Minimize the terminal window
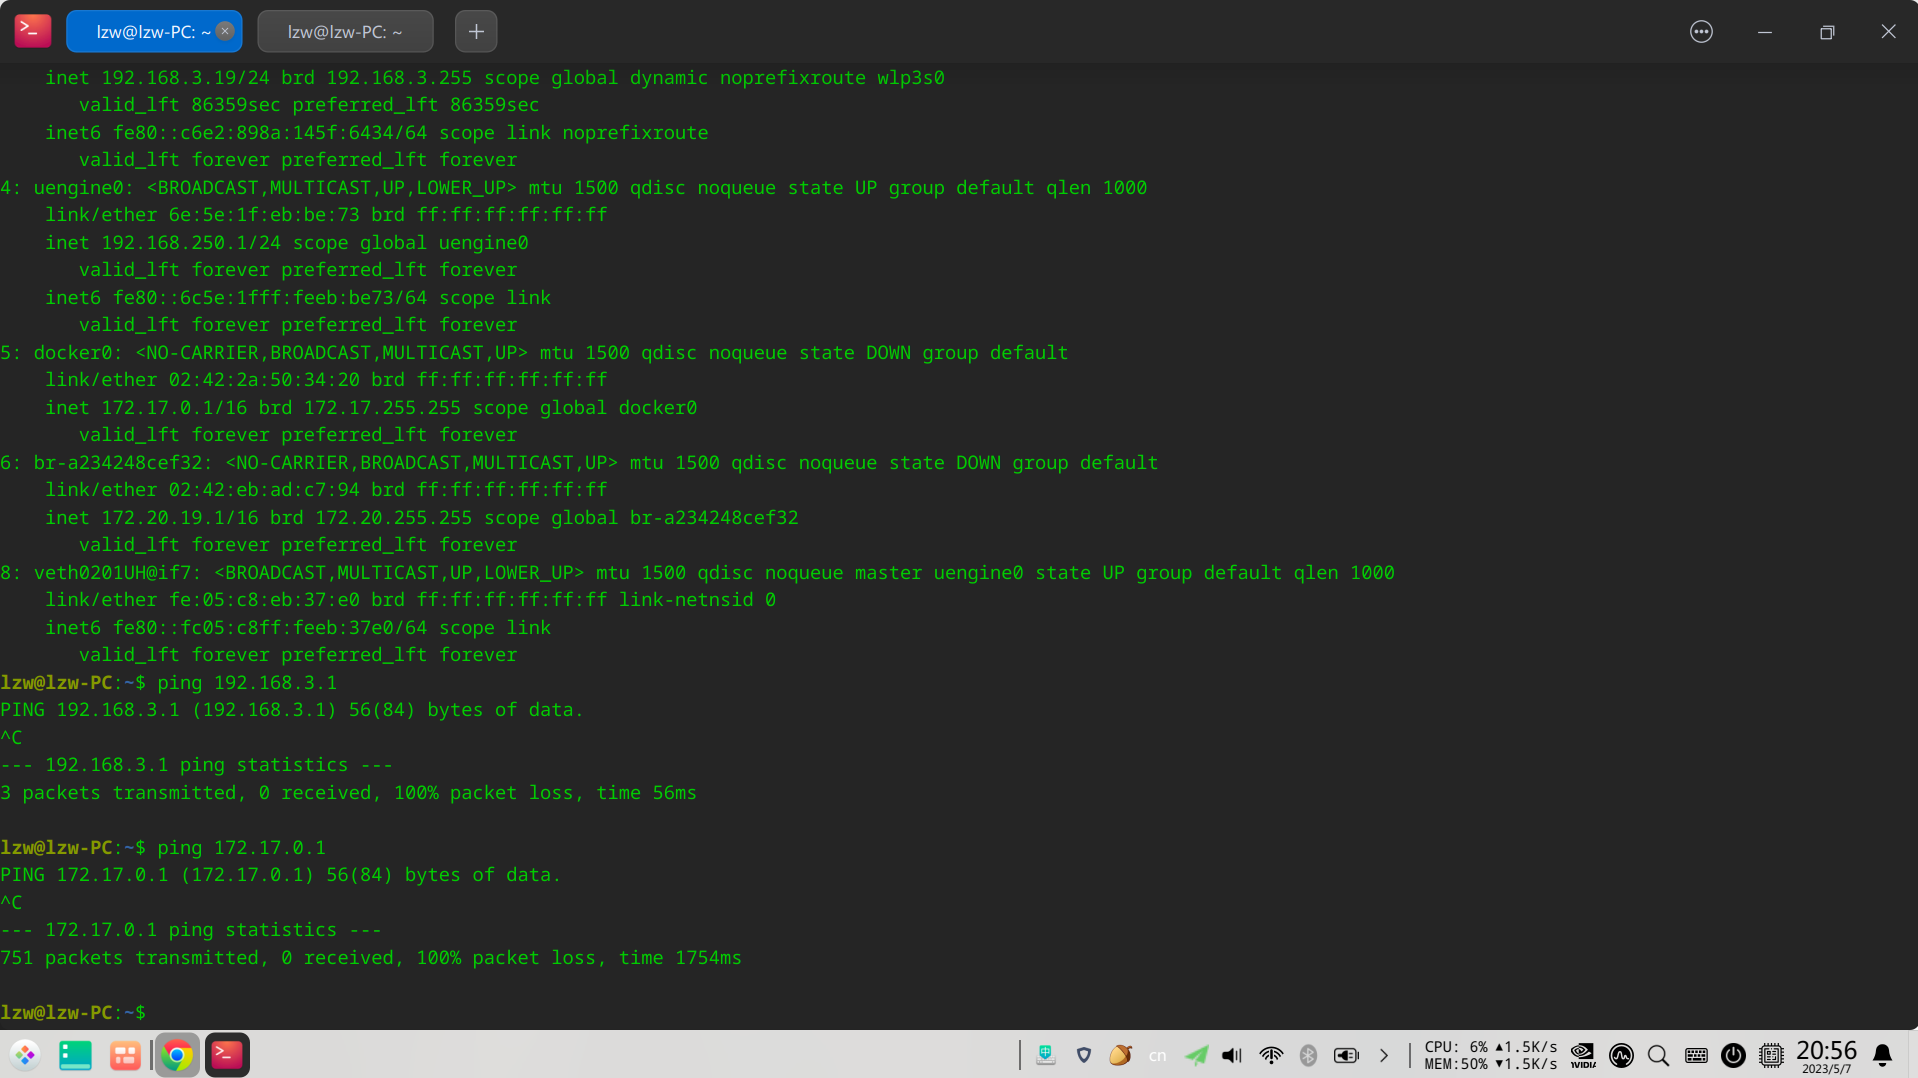Viewport: 1918px width, 1078px height. [x=1765, y=32]
